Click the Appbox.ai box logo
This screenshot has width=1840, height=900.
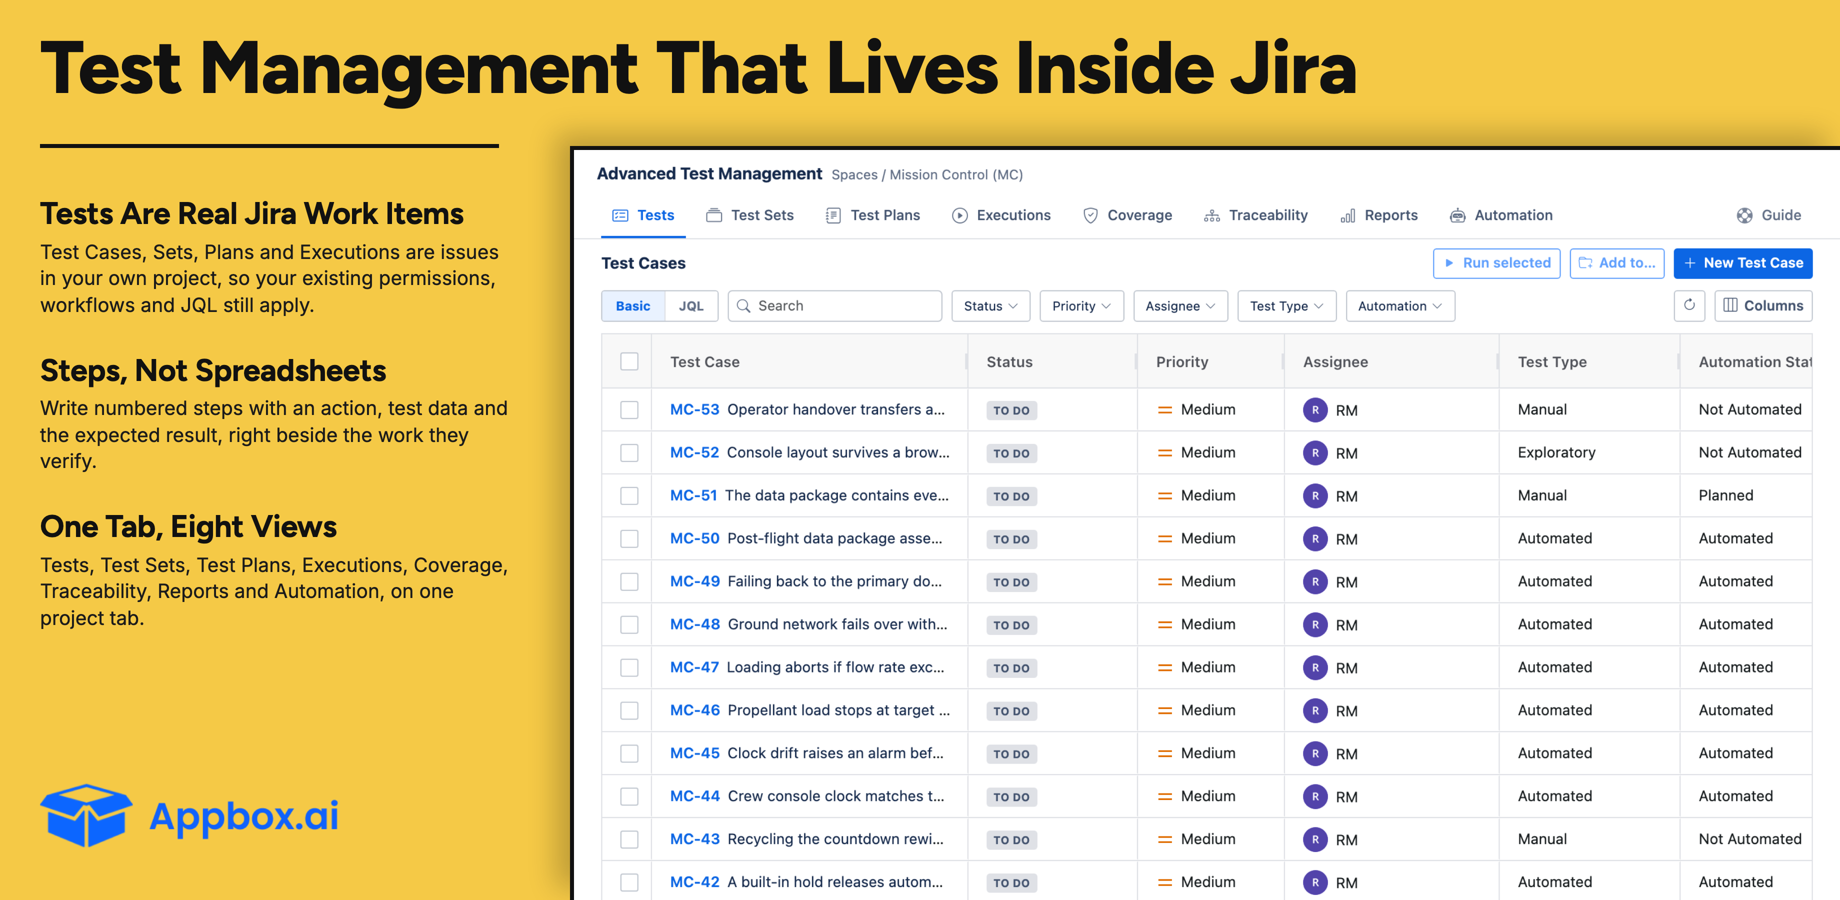[x=86, y=815]
